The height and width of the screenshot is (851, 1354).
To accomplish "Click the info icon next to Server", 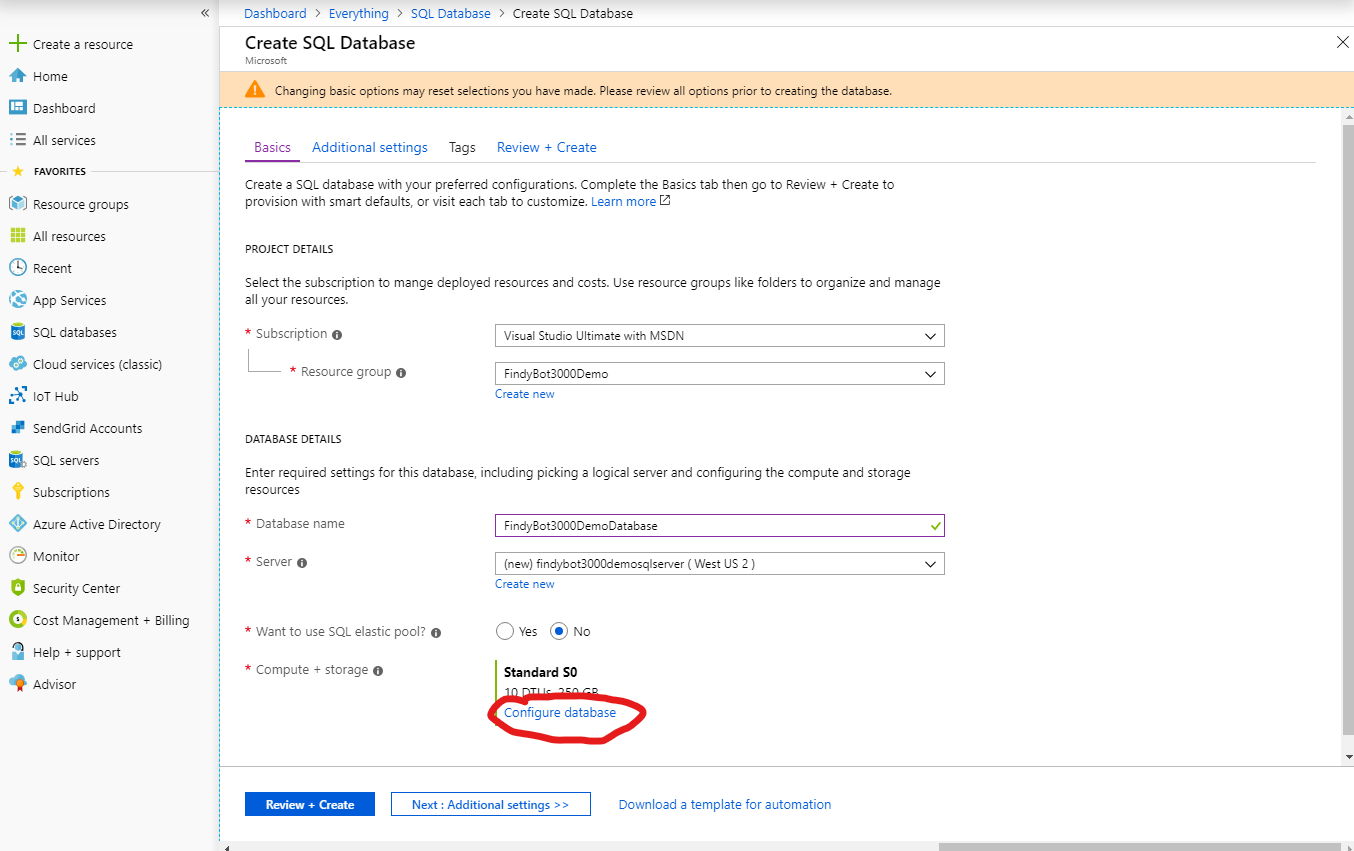I will coord(302,563).
